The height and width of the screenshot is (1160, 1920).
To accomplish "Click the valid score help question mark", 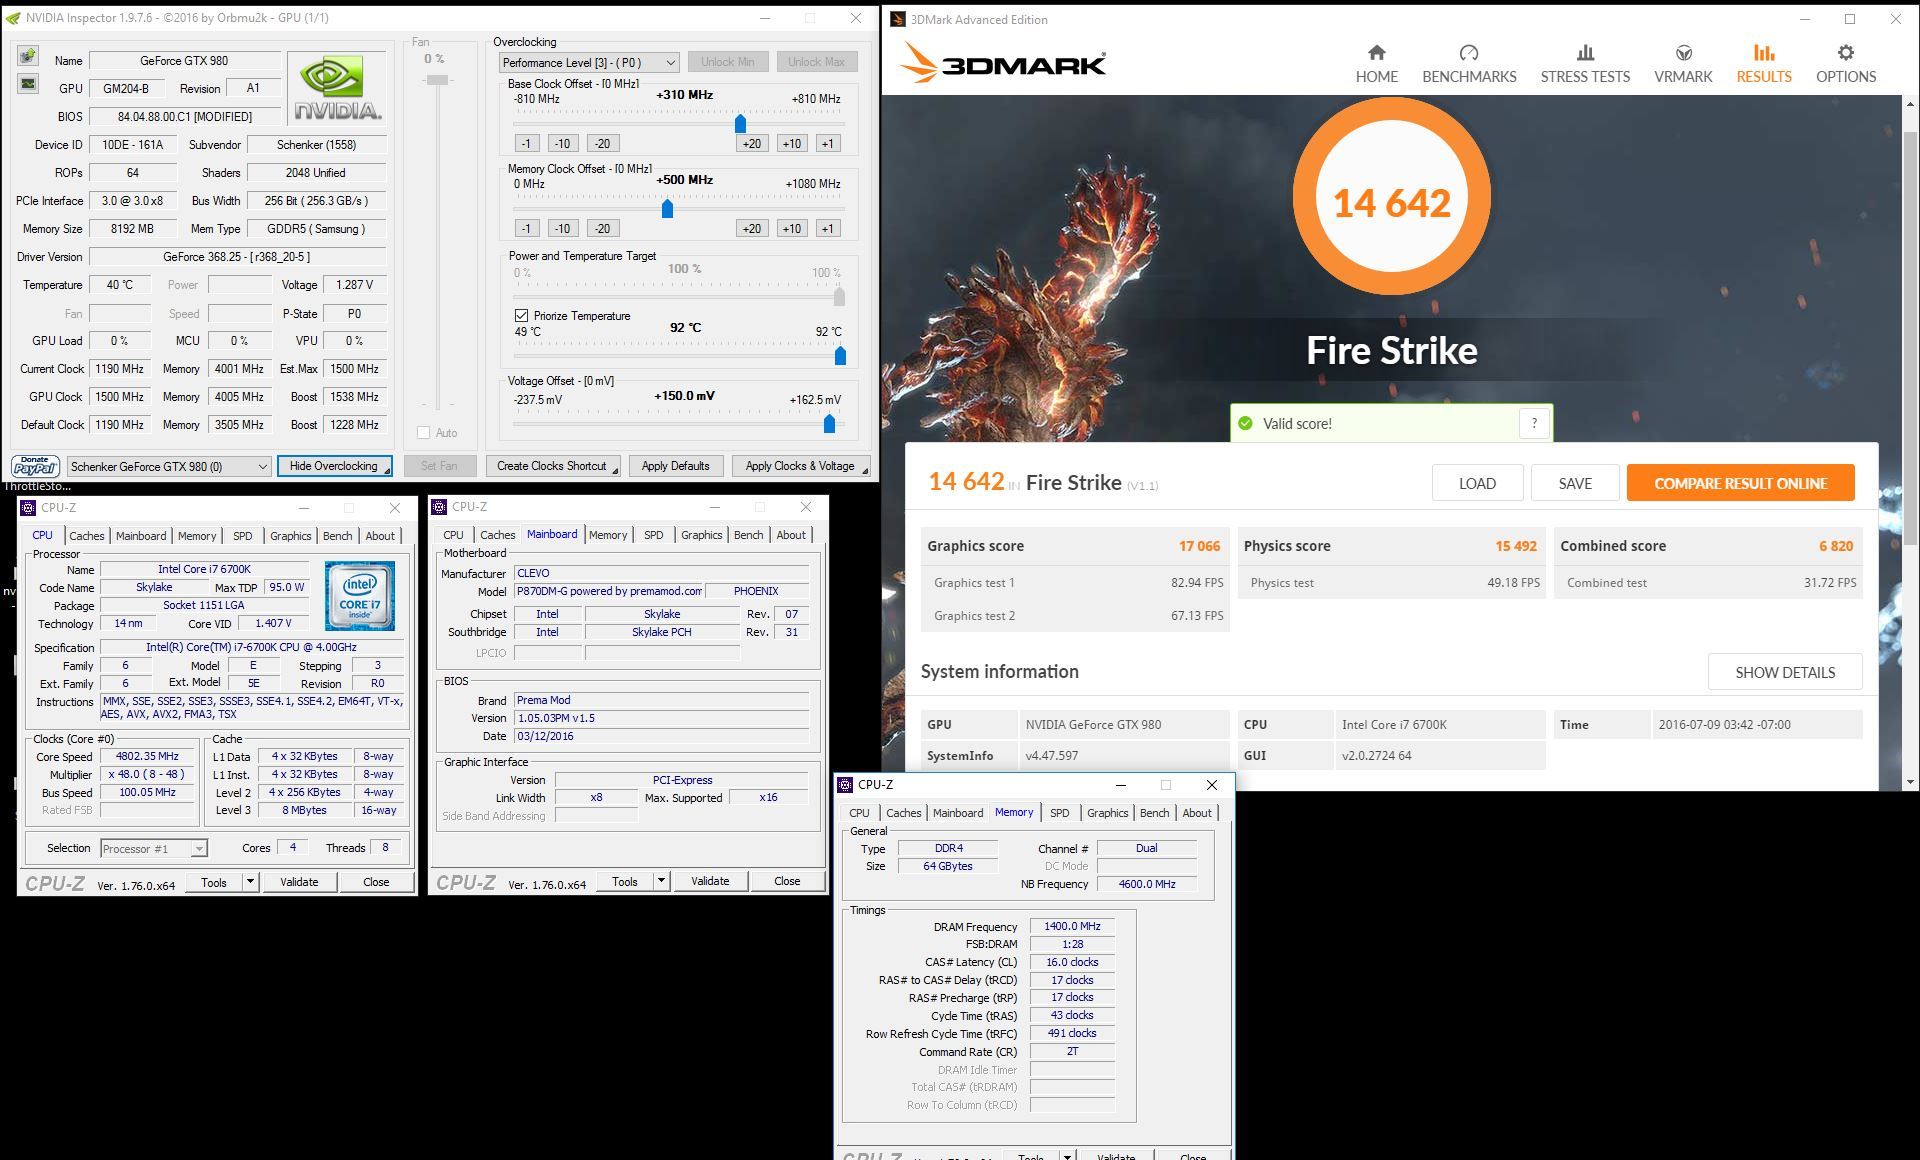I will (1534, 423).
